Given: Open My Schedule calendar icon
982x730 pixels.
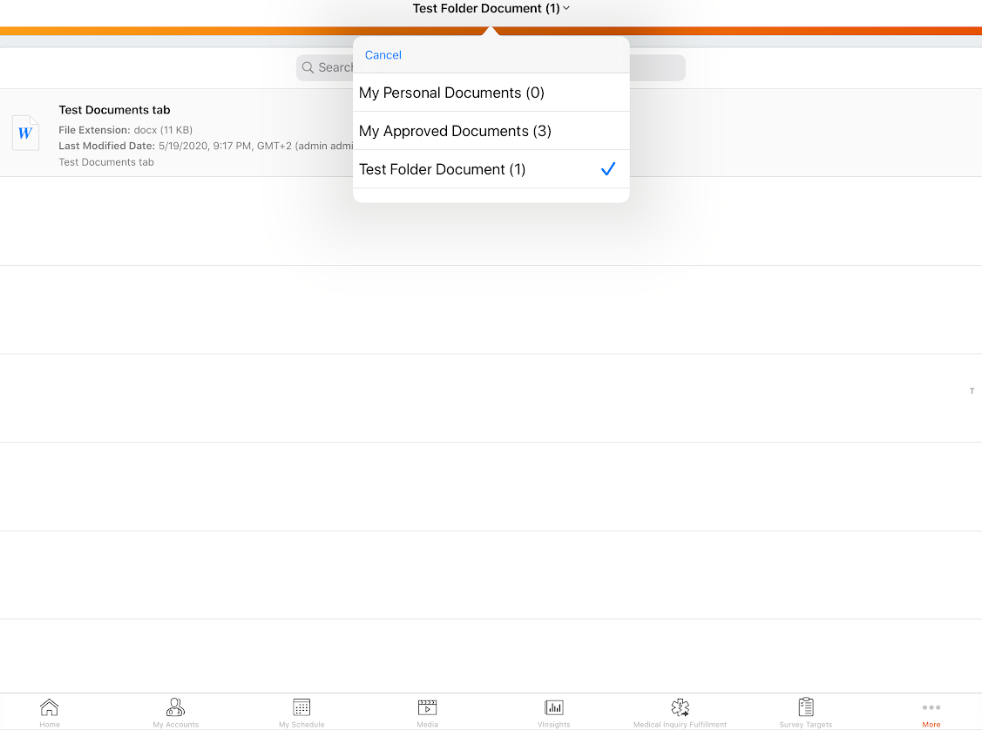Looking at the screenshot, I should click(x=301, y=708).
